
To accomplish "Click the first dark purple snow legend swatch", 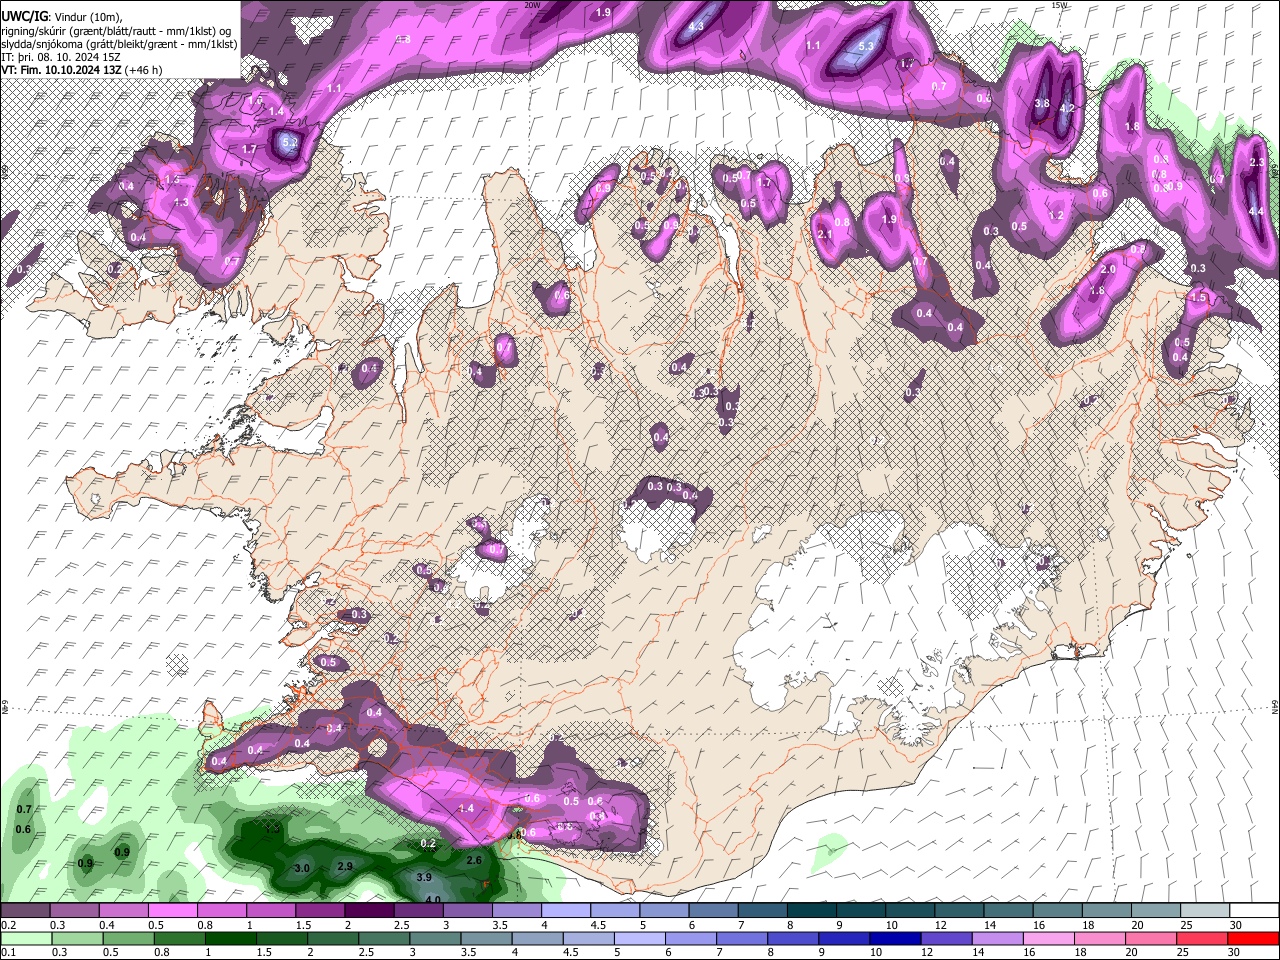I will click(x=25, y=911).
